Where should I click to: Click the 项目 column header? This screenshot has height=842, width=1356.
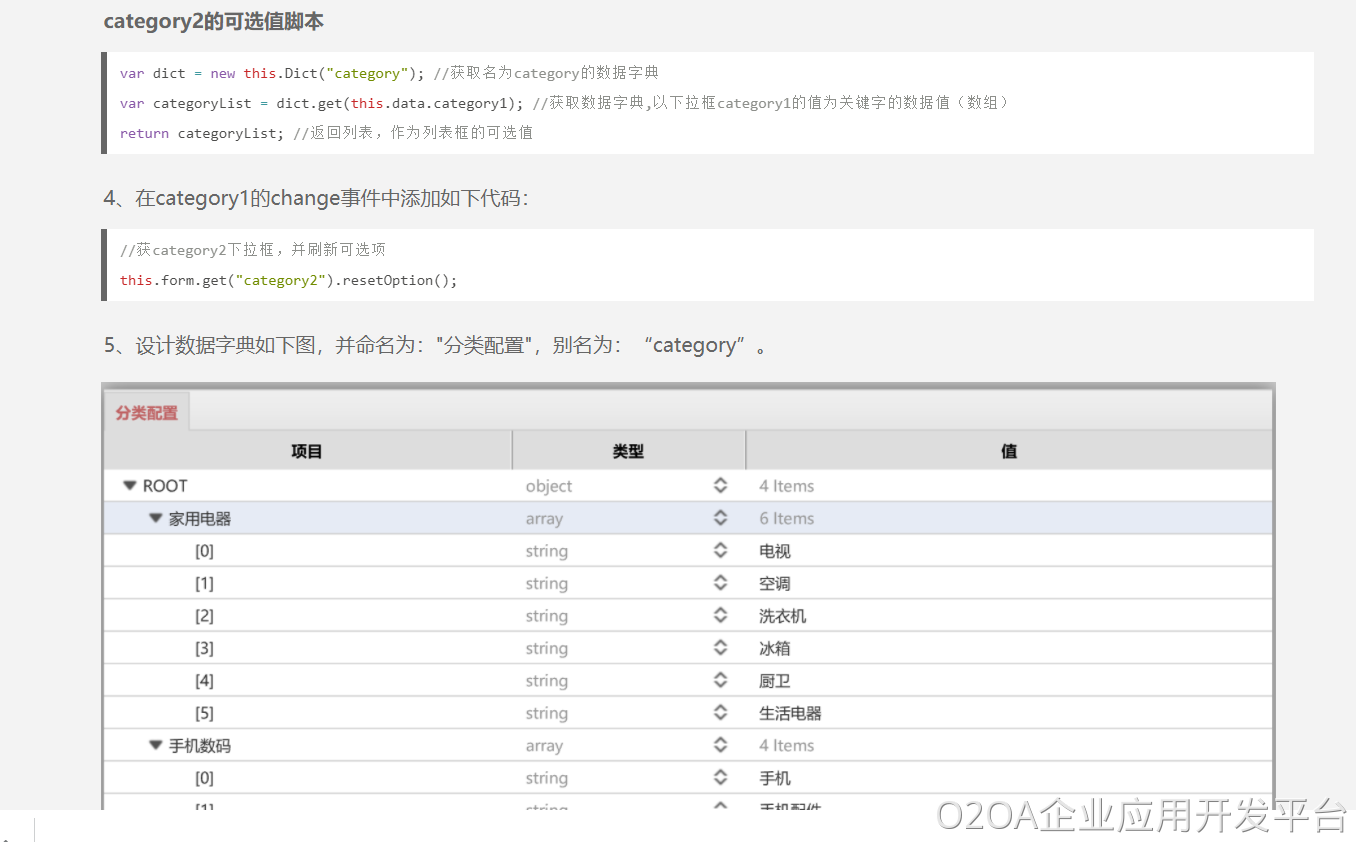(307, 451)
